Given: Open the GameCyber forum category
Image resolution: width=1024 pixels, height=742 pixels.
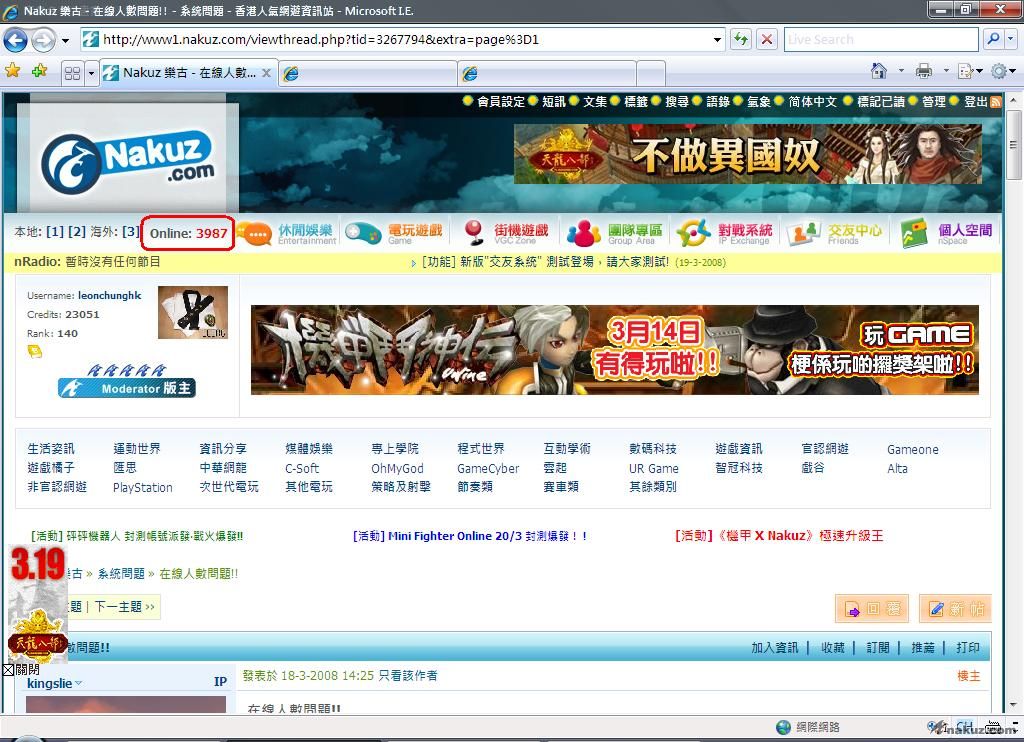Looking at the screenshot, I should [x=488, y=468].
